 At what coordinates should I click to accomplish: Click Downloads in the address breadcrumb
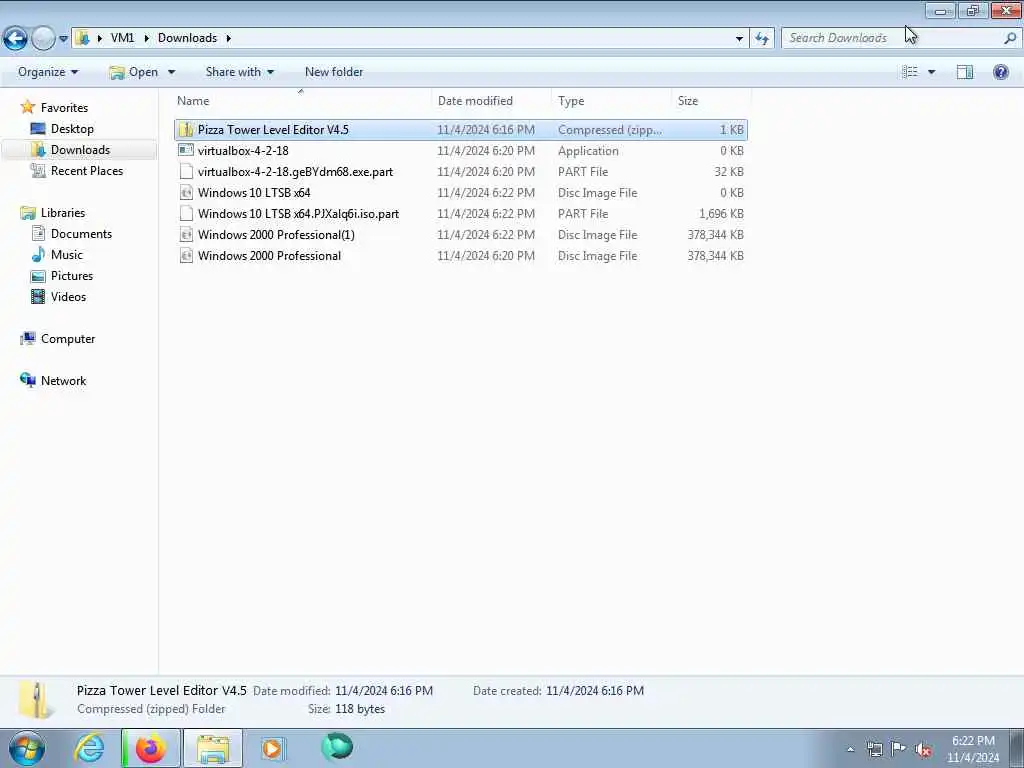[187, 38]
